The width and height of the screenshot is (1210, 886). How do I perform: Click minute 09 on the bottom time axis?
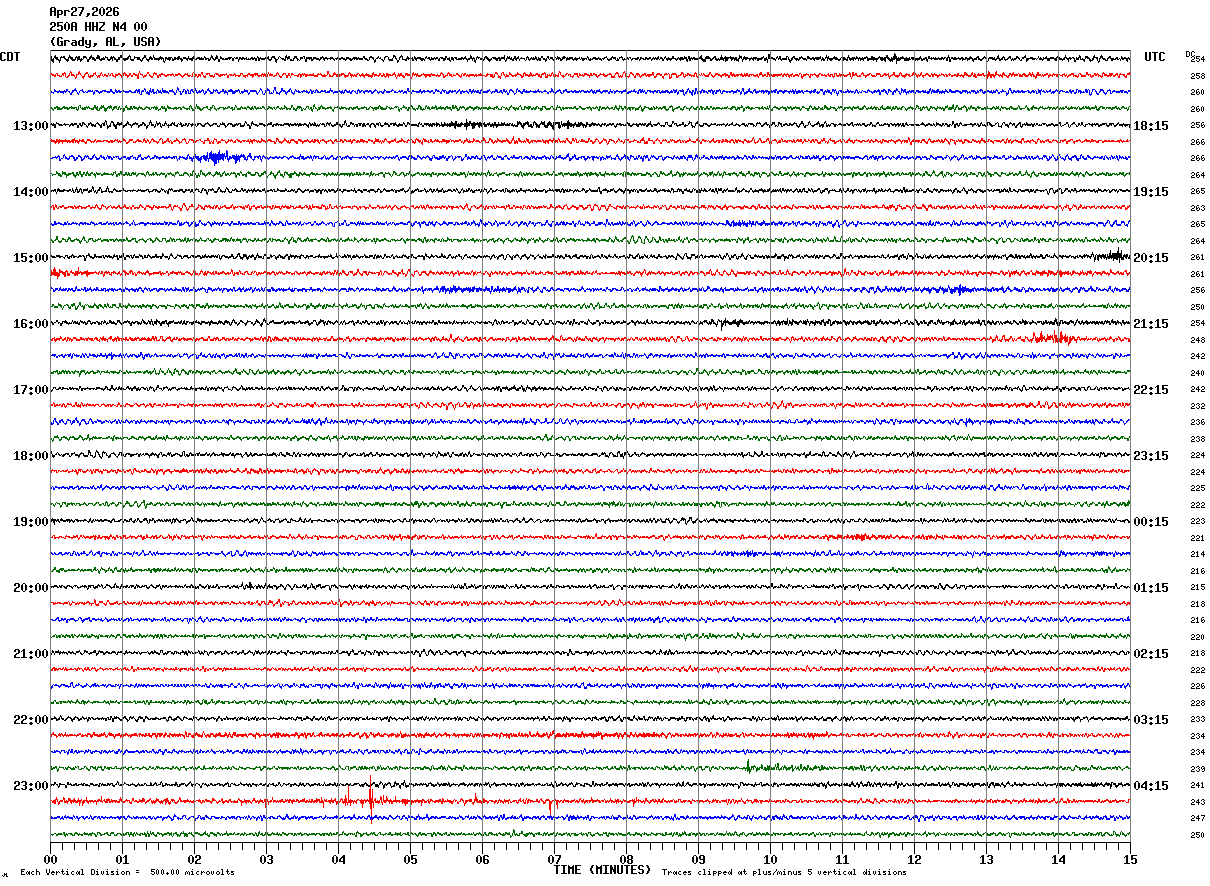[698, 859]
